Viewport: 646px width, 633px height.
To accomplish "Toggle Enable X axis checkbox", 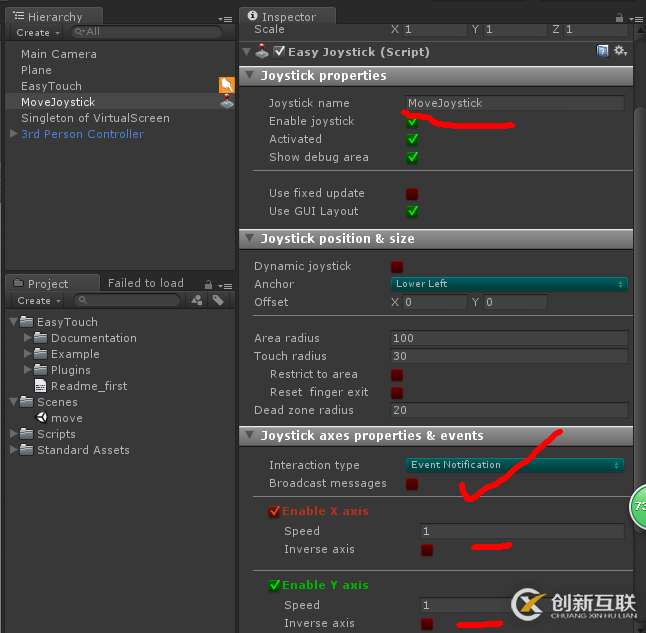I will tap(274, 511).
